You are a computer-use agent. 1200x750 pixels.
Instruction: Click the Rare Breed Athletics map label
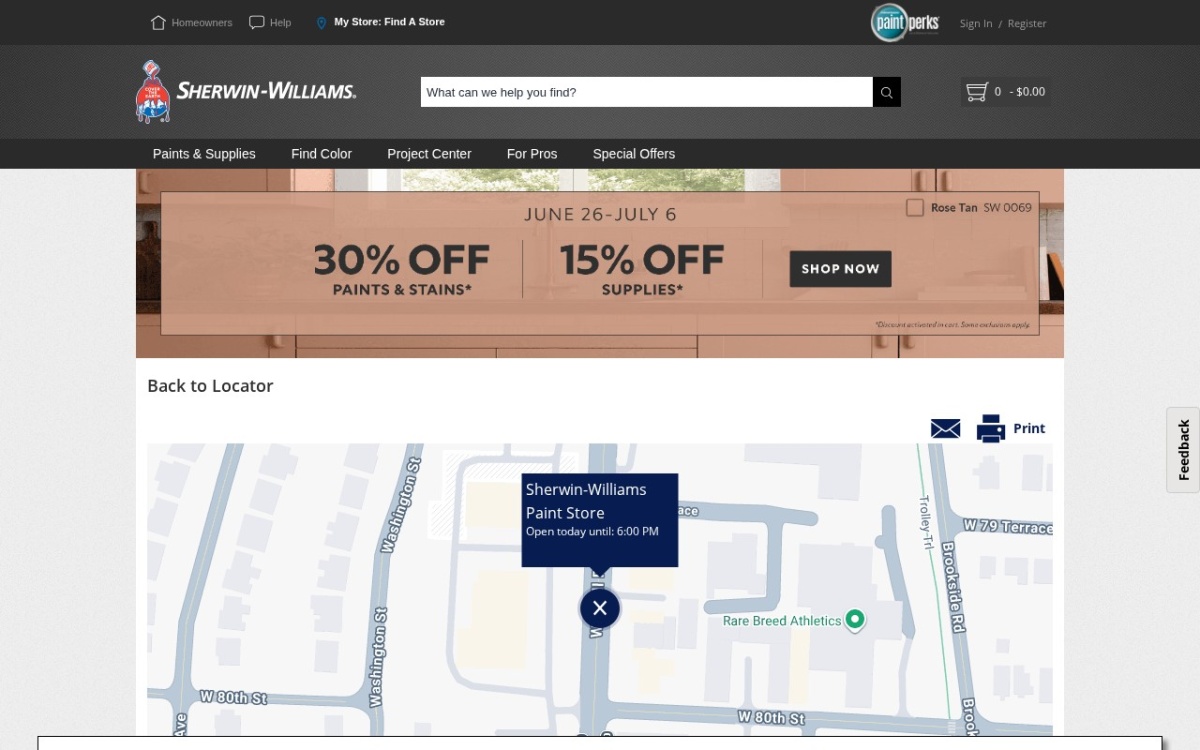click(x=782, y=621)
